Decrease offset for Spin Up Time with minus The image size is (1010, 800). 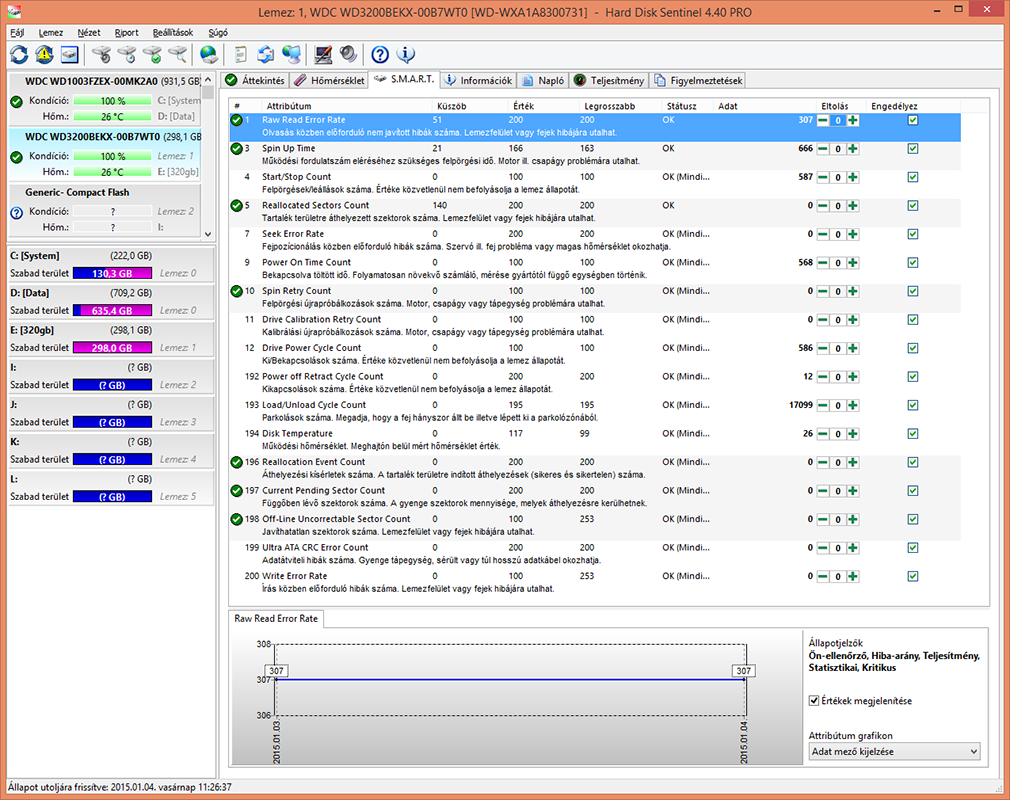coord(823,149)
